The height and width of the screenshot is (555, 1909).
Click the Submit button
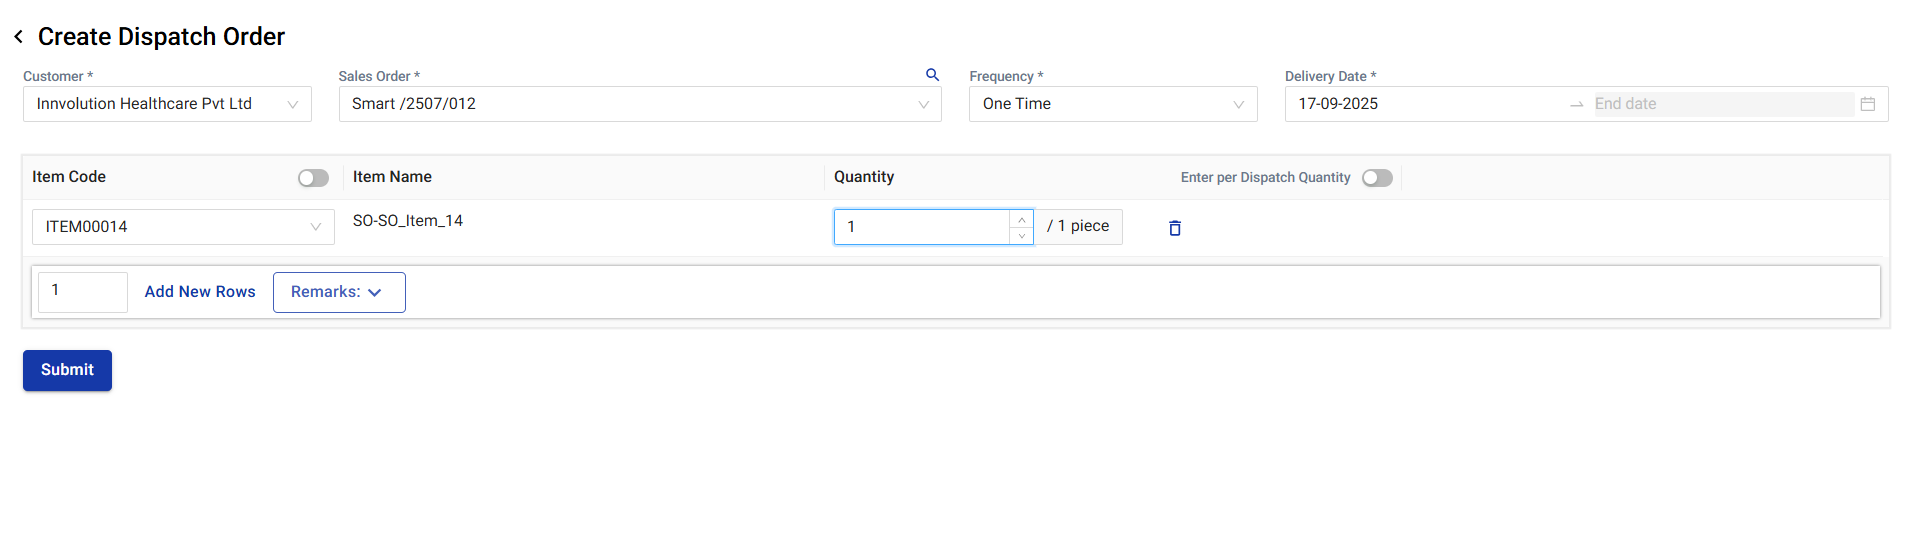[67, 370]
